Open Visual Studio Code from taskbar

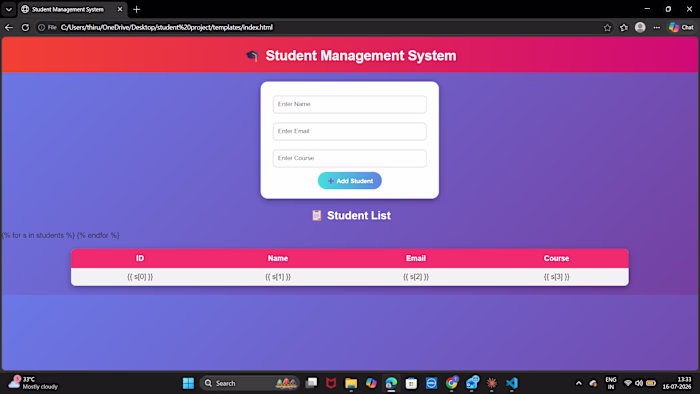[x=512, y=383]
